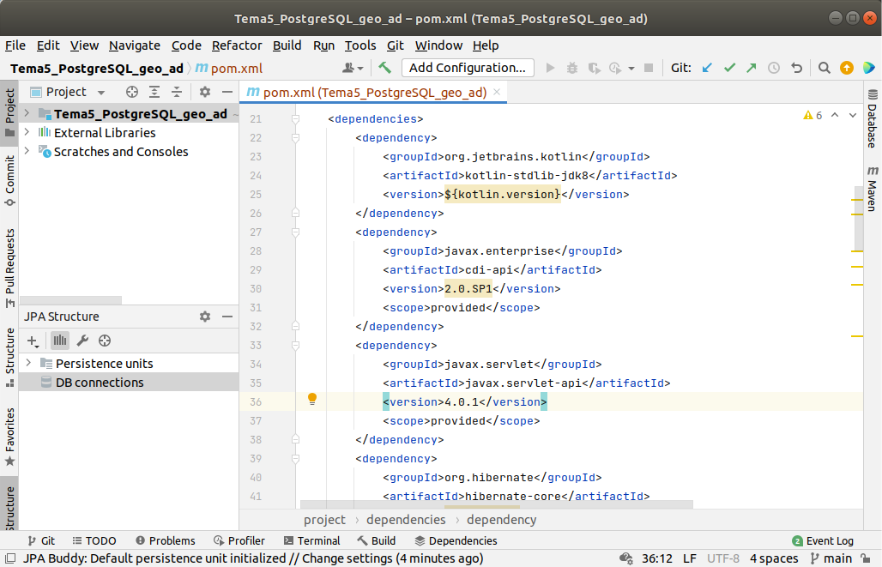Click Git Push arrow icon
Viewport: 882px width, 567px height.
click(x=752, y=68)
